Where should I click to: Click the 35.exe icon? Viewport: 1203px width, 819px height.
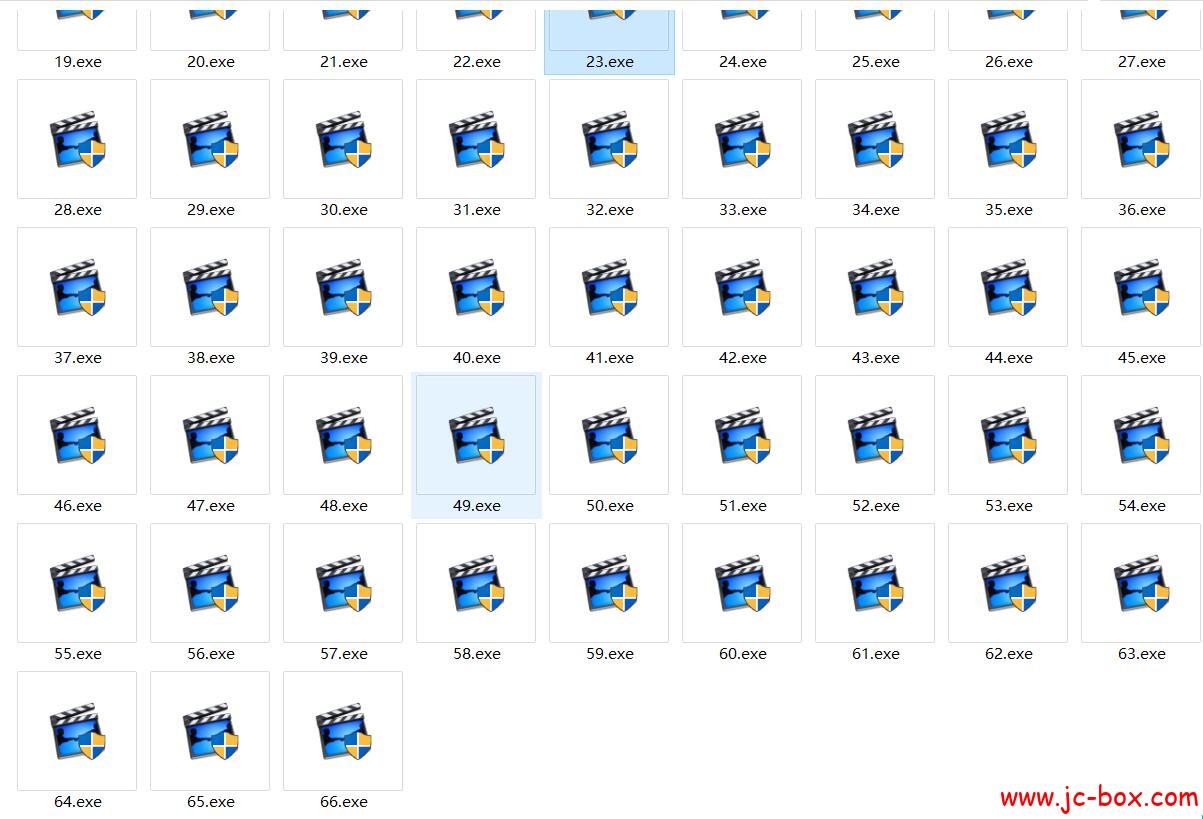point(1009,139)
